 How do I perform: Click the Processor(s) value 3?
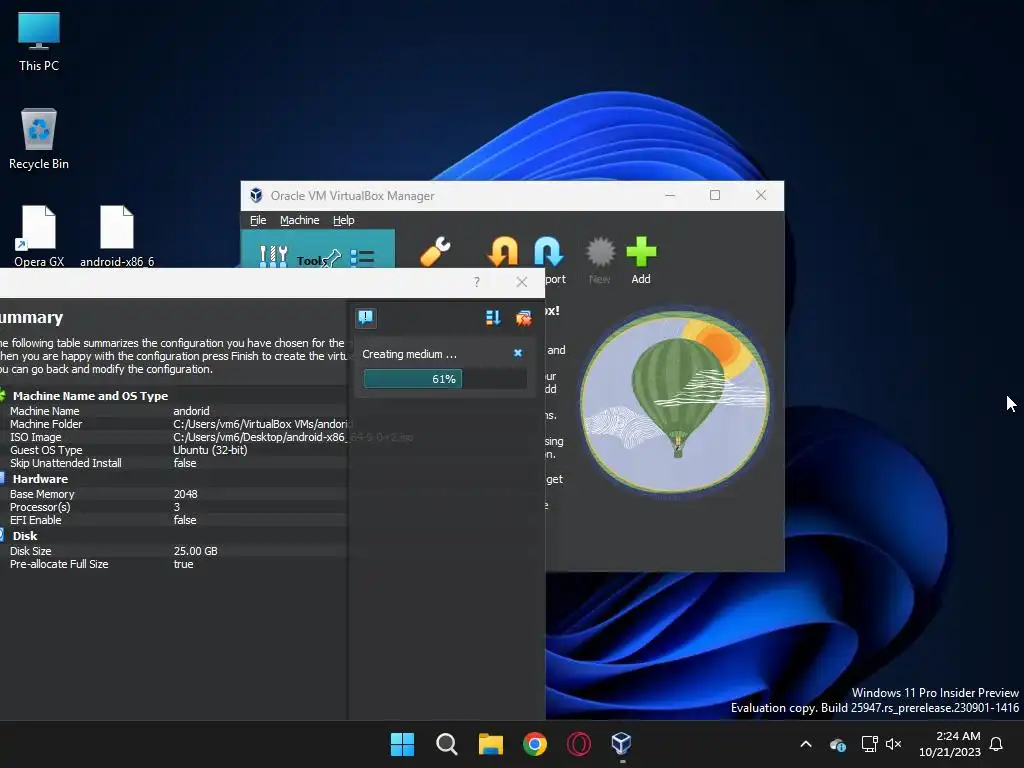(x=176, y=507)
